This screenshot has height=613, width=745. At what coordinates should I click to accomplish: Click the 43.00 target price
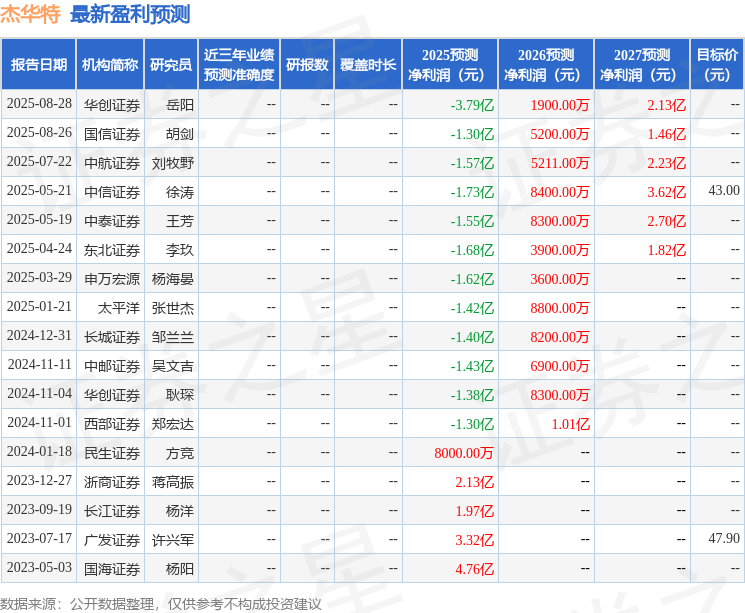(724, 191)
